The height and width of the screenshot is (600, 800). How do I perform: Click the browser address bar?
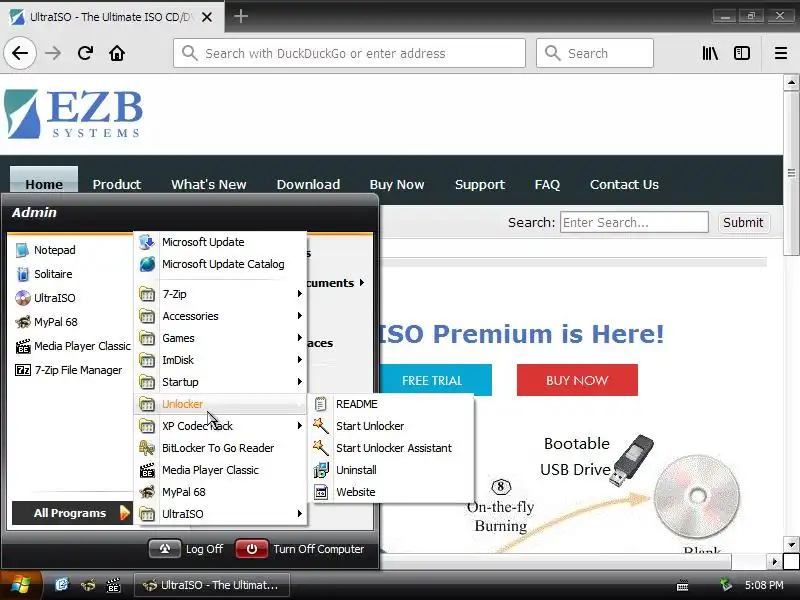pyautogui.click(x=349, y=53)
